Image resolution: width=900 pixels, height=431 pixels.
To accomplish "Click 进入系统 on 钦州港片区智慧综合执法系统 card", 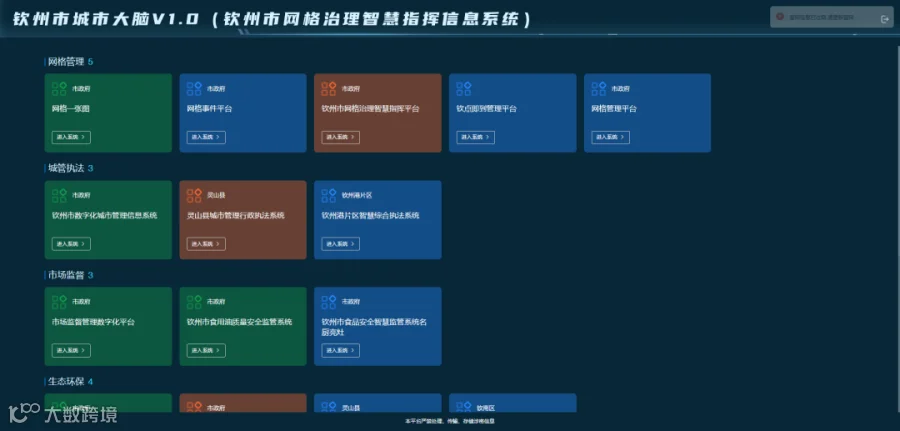I will click(340, 244).
